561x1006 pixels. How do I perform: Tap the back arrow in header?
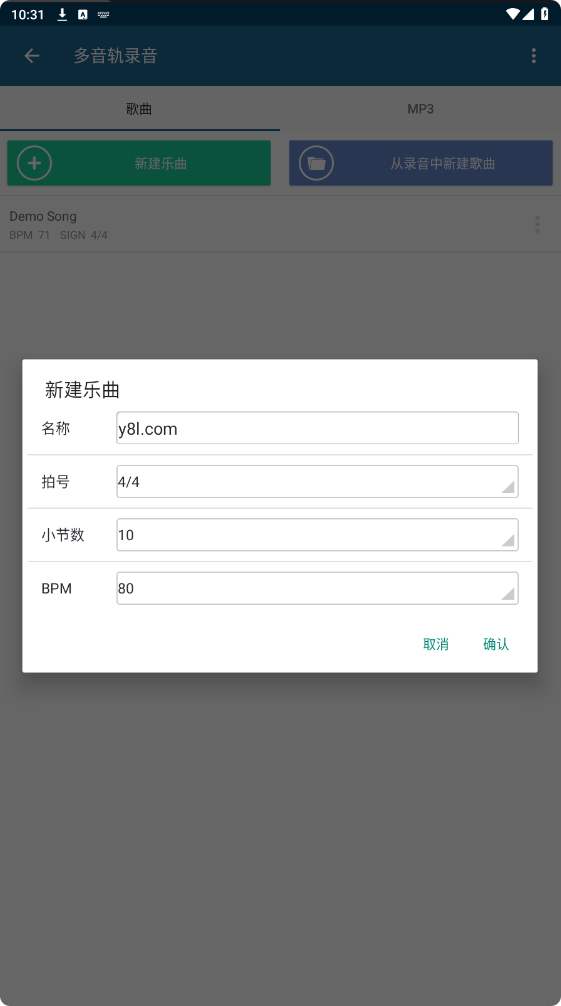tap(32, 56)
